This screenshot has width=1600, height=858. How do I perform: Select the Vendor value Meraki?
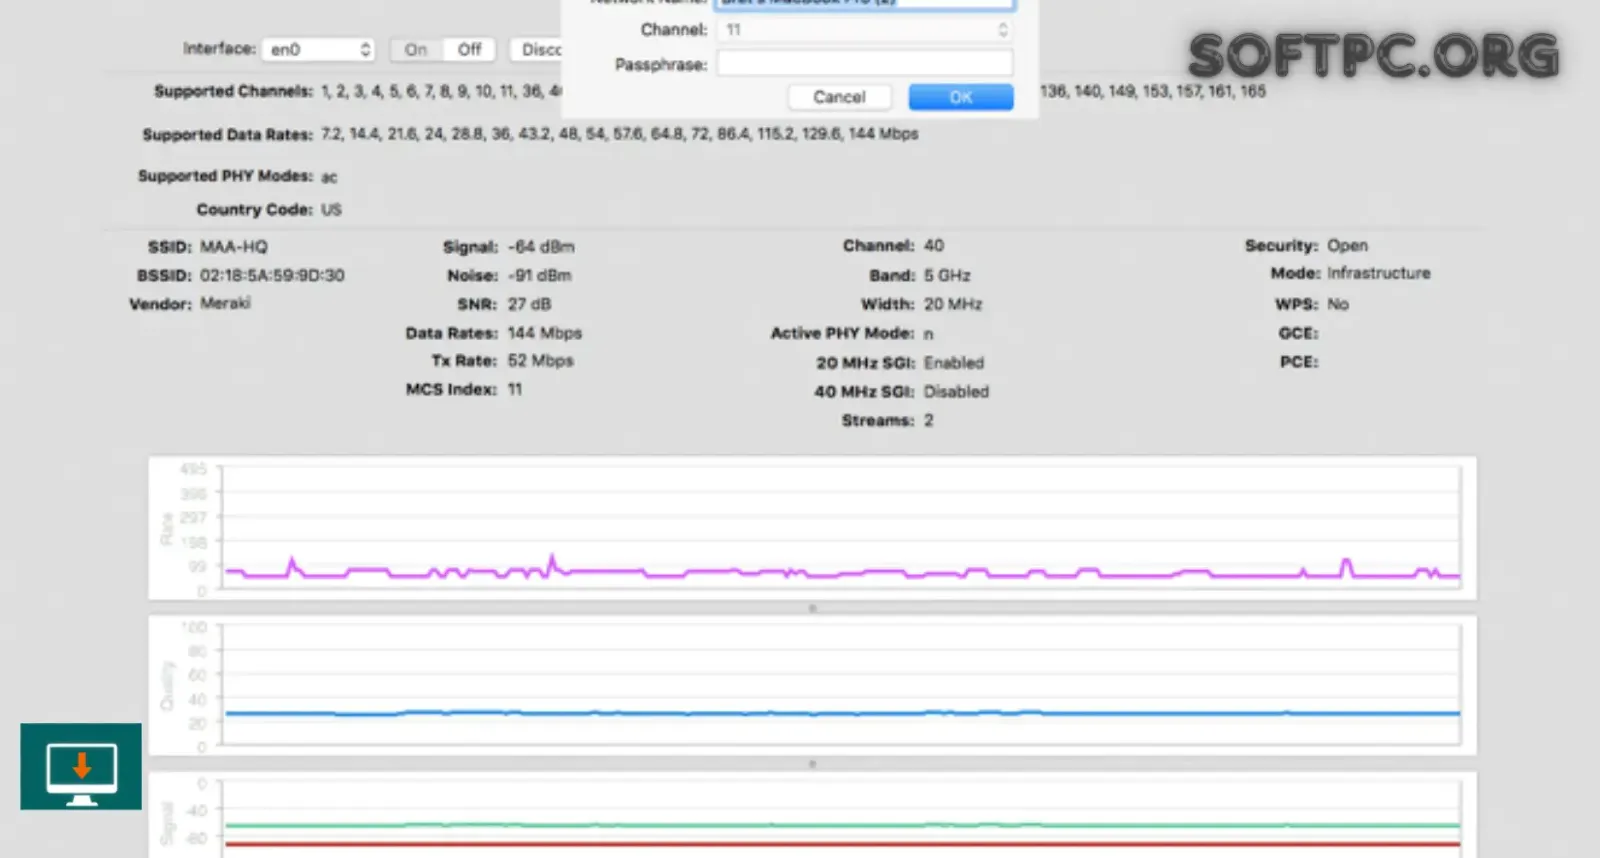225,303
